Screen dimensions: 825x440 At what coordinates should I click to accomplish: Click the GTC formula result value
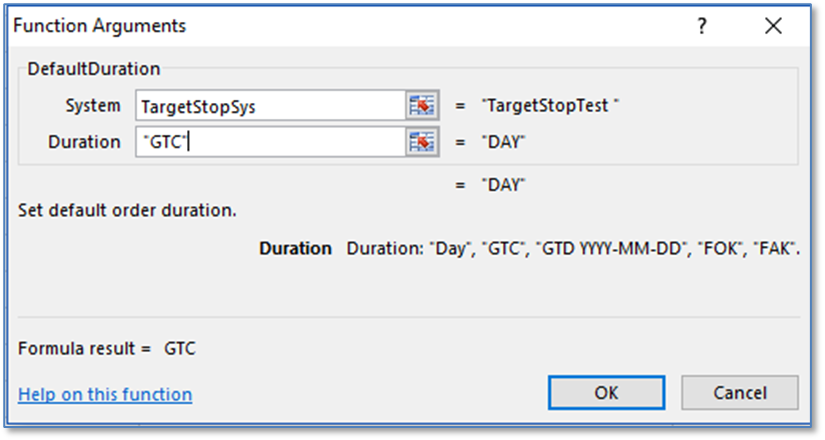[x=182, y=349]
